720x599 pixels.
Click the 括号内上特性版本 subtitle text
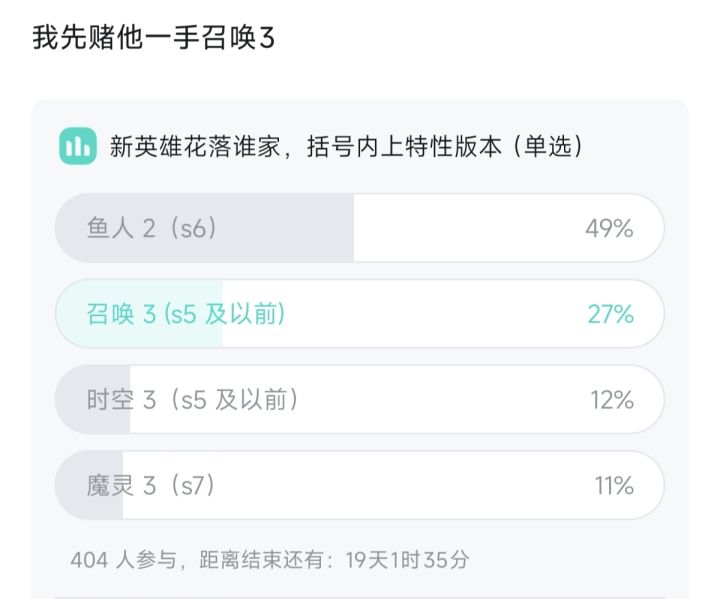[400, 147]
